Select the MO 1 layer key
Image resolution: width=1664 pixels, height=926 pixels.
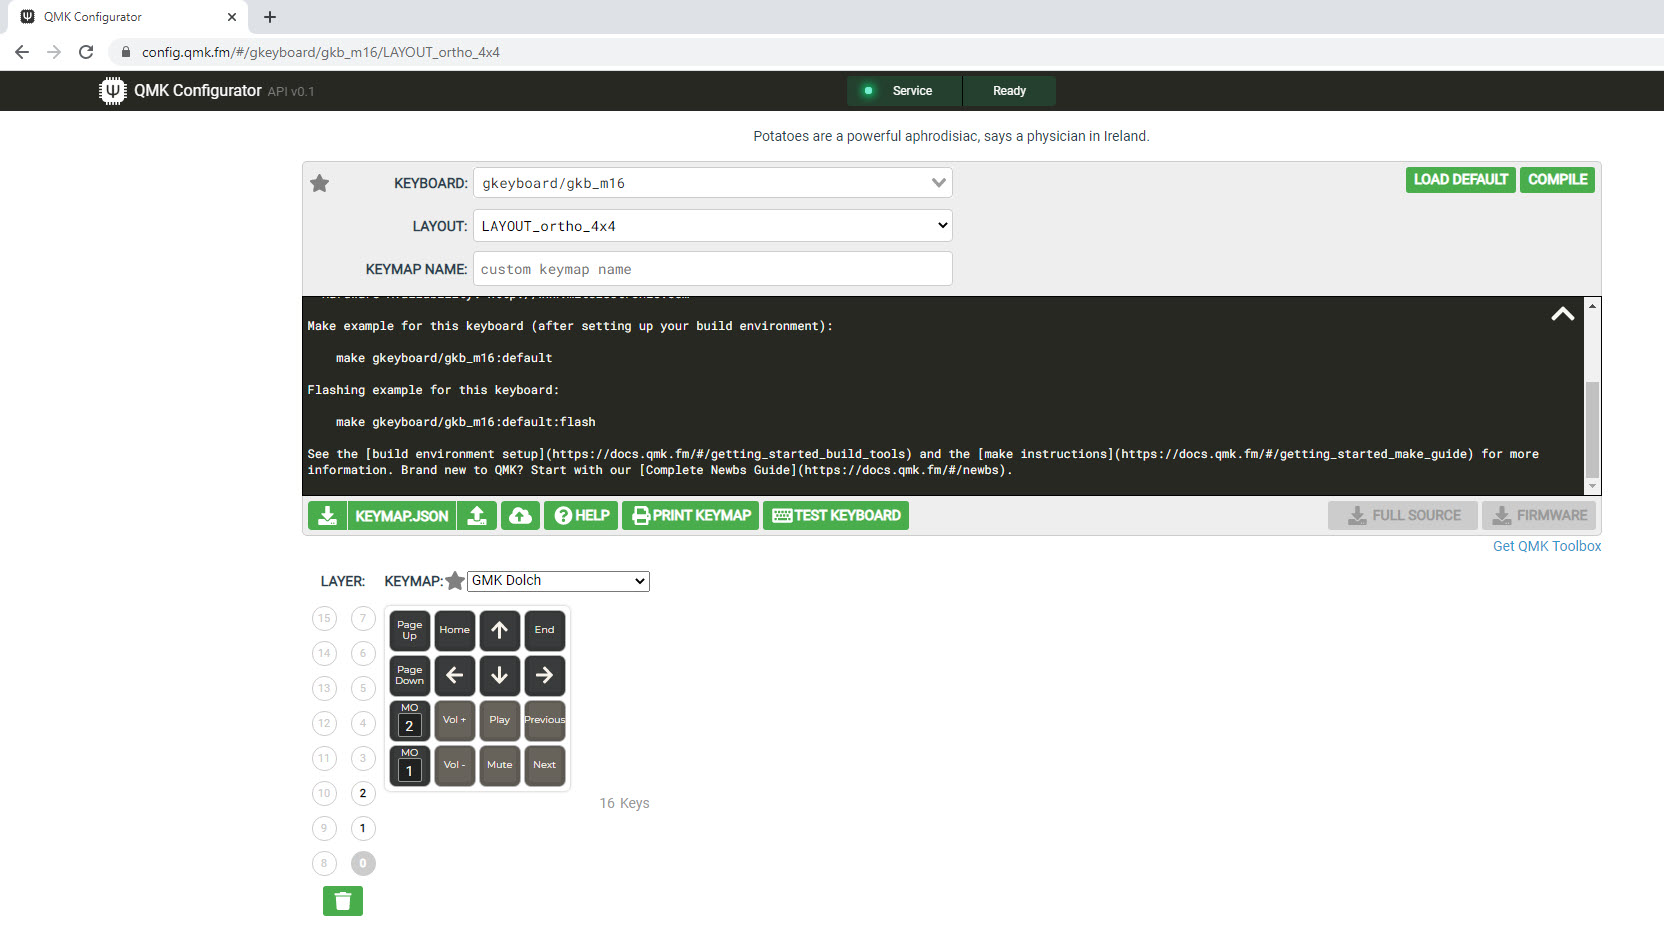pyautogui.click(x=410, y=765)
